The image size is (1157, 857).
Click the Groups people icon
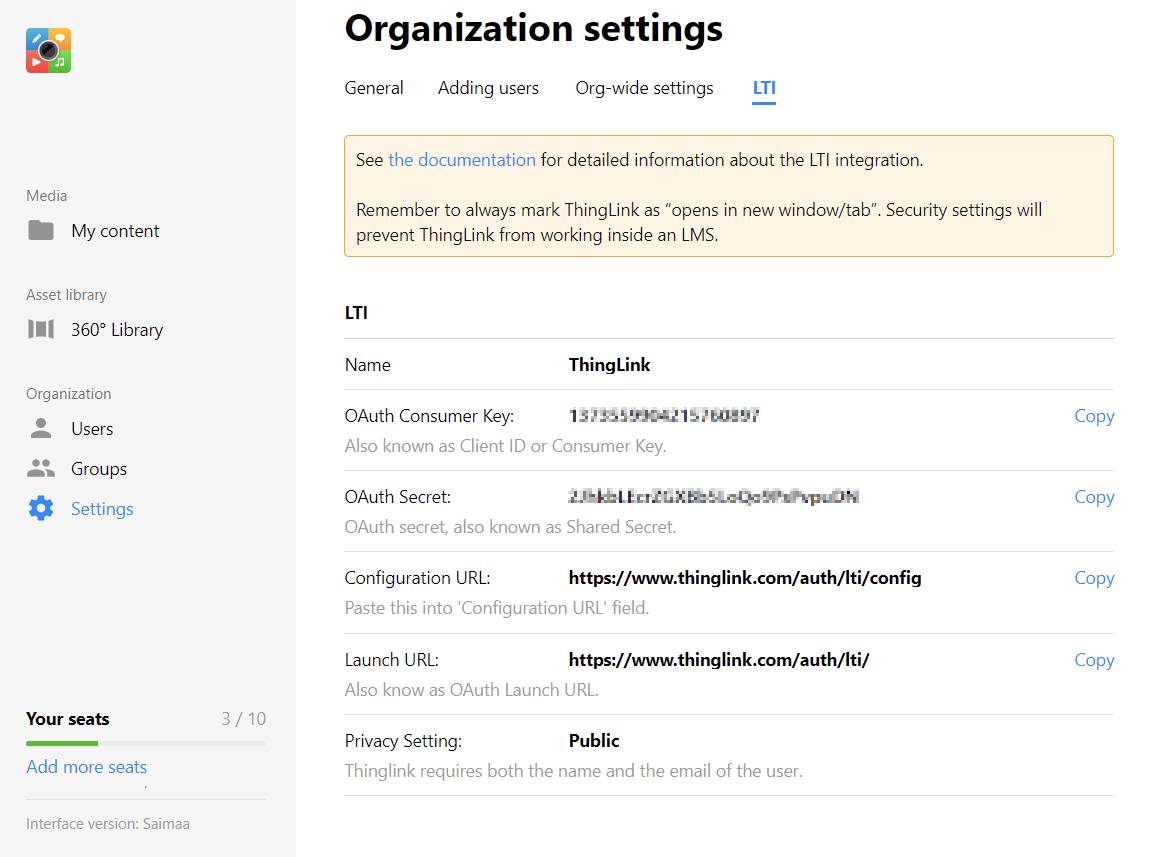[x=41, y=468]
